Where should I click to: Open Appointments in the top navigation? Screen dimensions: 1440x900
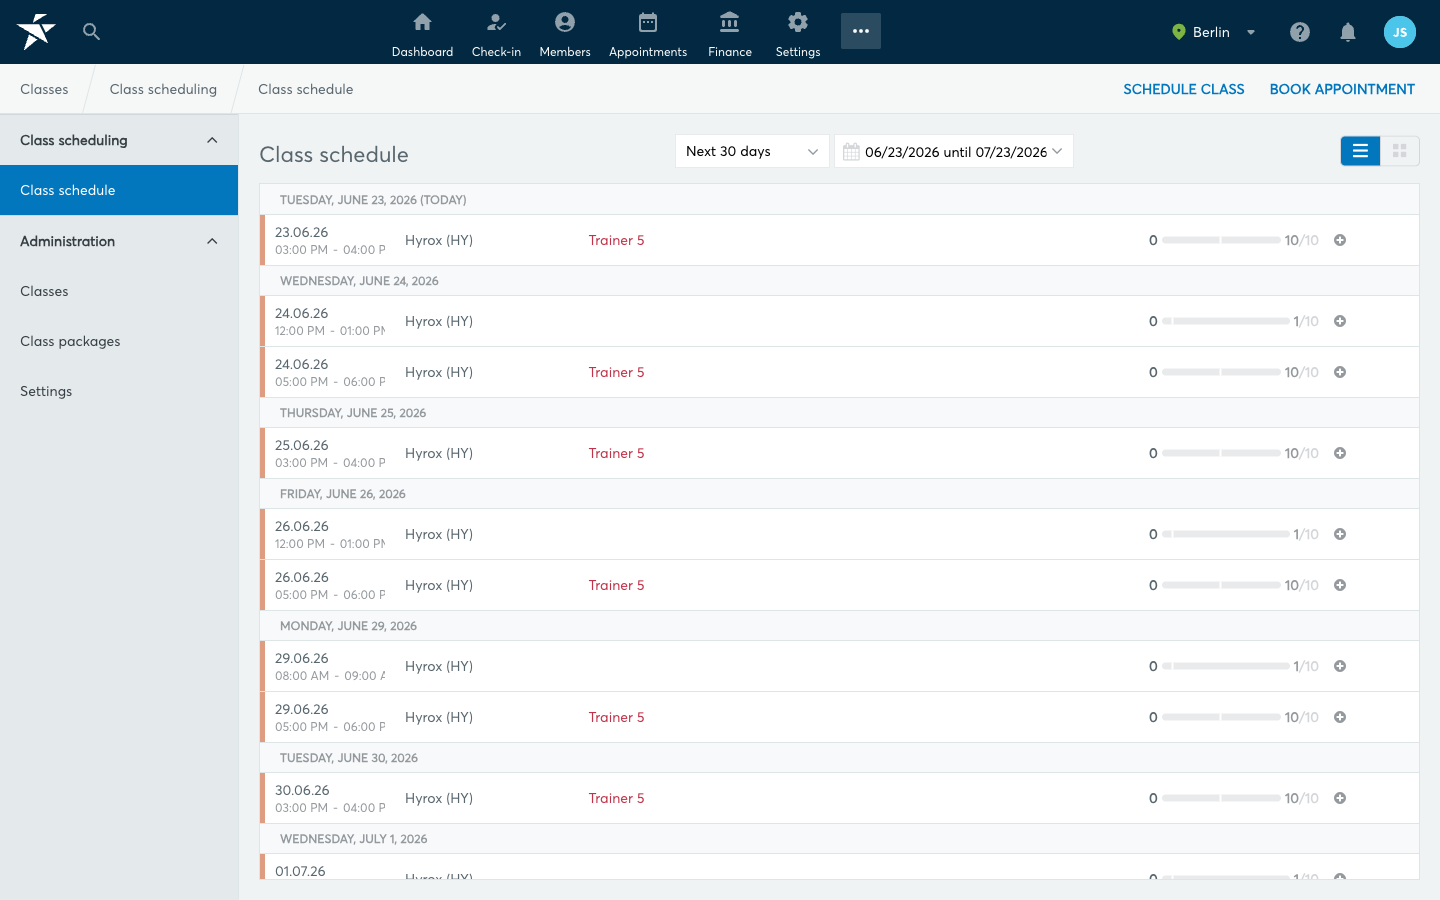(x=648, y=33)
